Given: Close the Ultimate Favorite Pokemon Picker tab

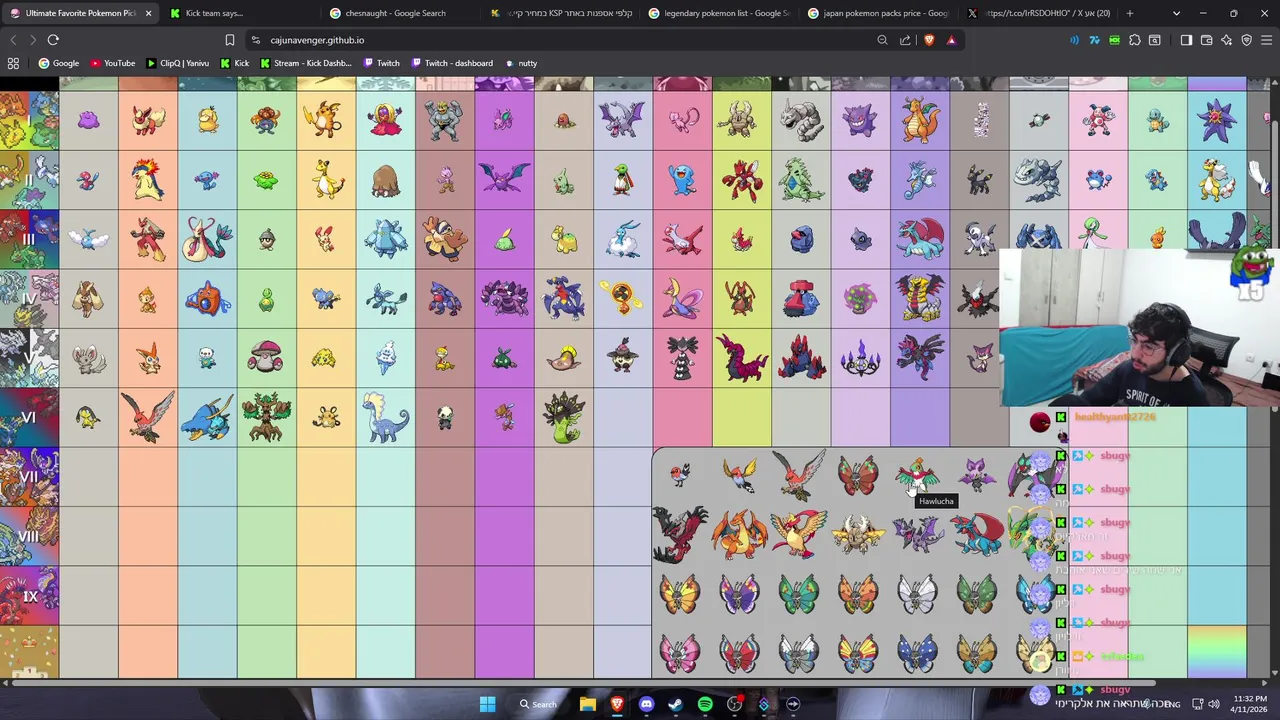Looking at the screenshot, I should [x=149, y=13].
